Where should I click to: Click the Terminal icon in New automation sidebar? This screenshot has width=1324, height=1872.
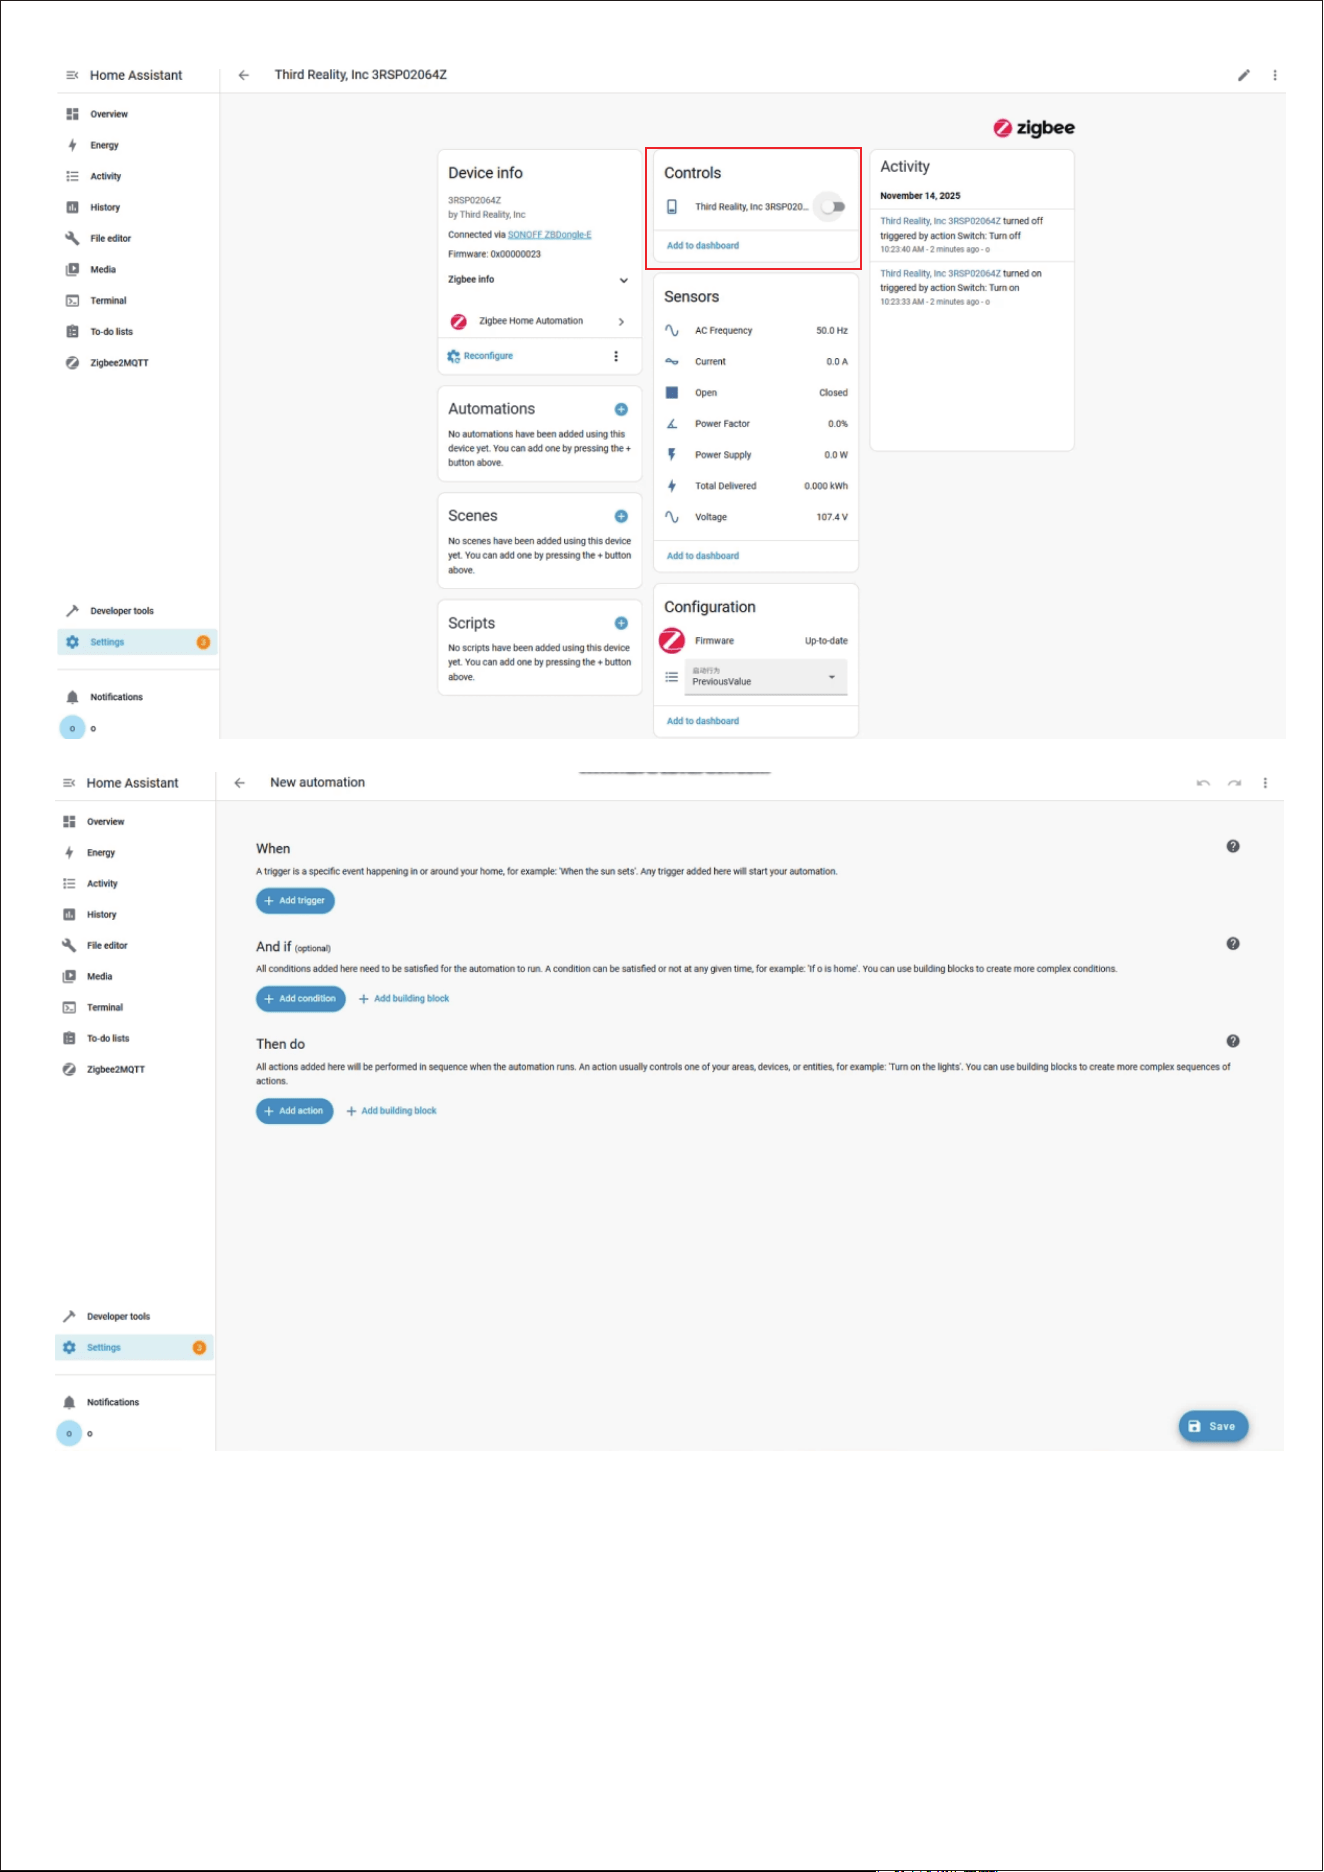tap(69, 1008)
